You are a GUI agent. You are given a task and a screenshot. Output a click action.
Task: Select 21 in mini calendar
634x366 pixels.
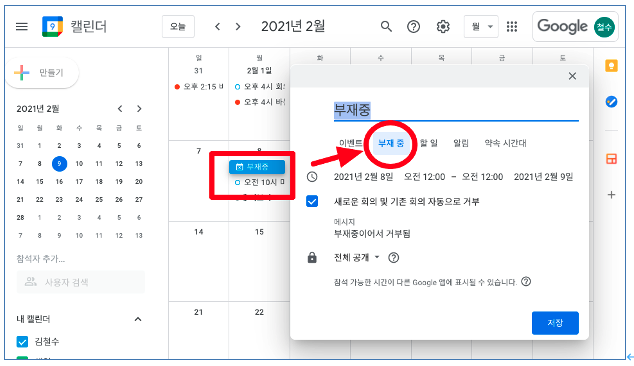(20, 199)
